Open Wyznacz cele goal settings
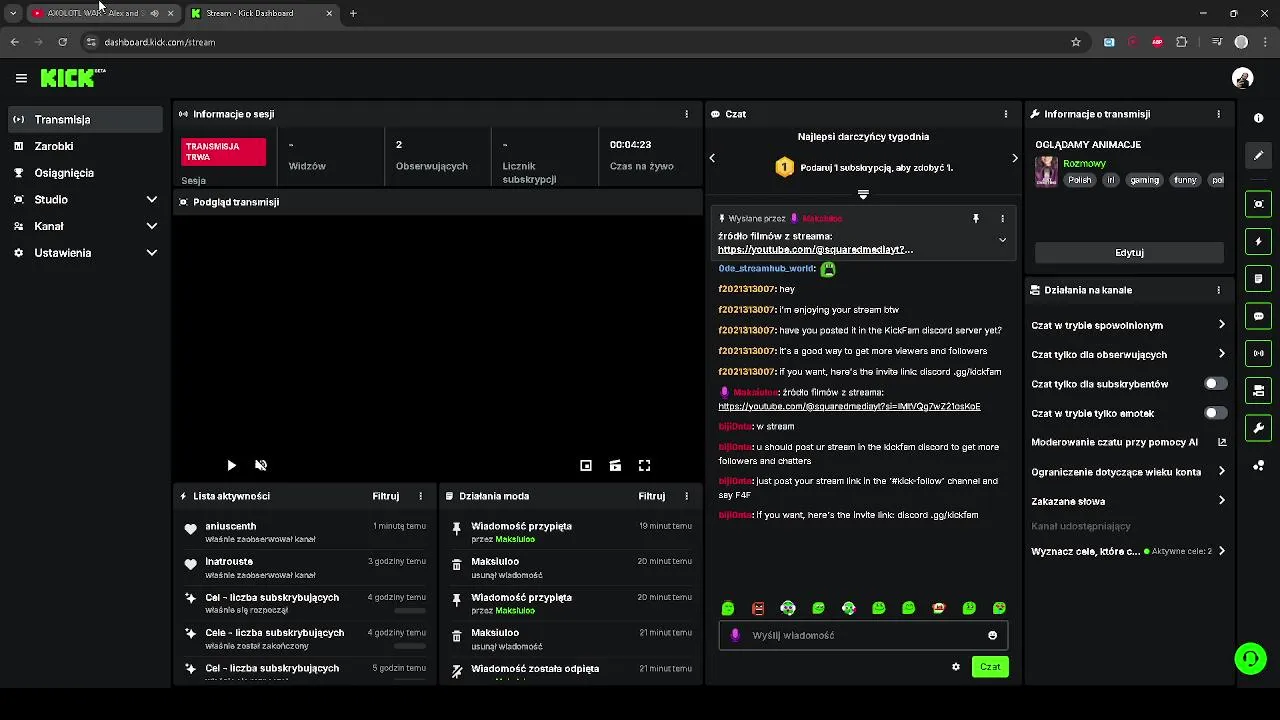The image size is (1280, 720). pos(1129,551)
